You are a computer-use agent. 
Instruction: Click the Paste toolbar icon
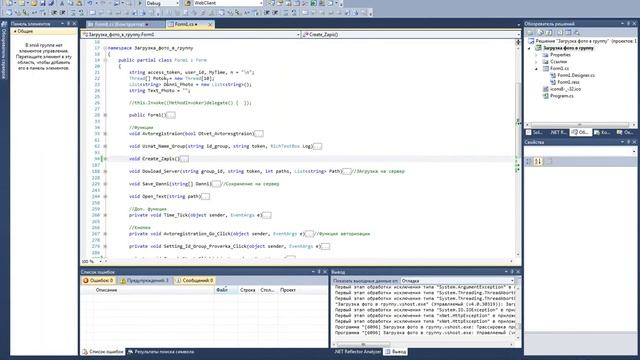coord(79,3)
